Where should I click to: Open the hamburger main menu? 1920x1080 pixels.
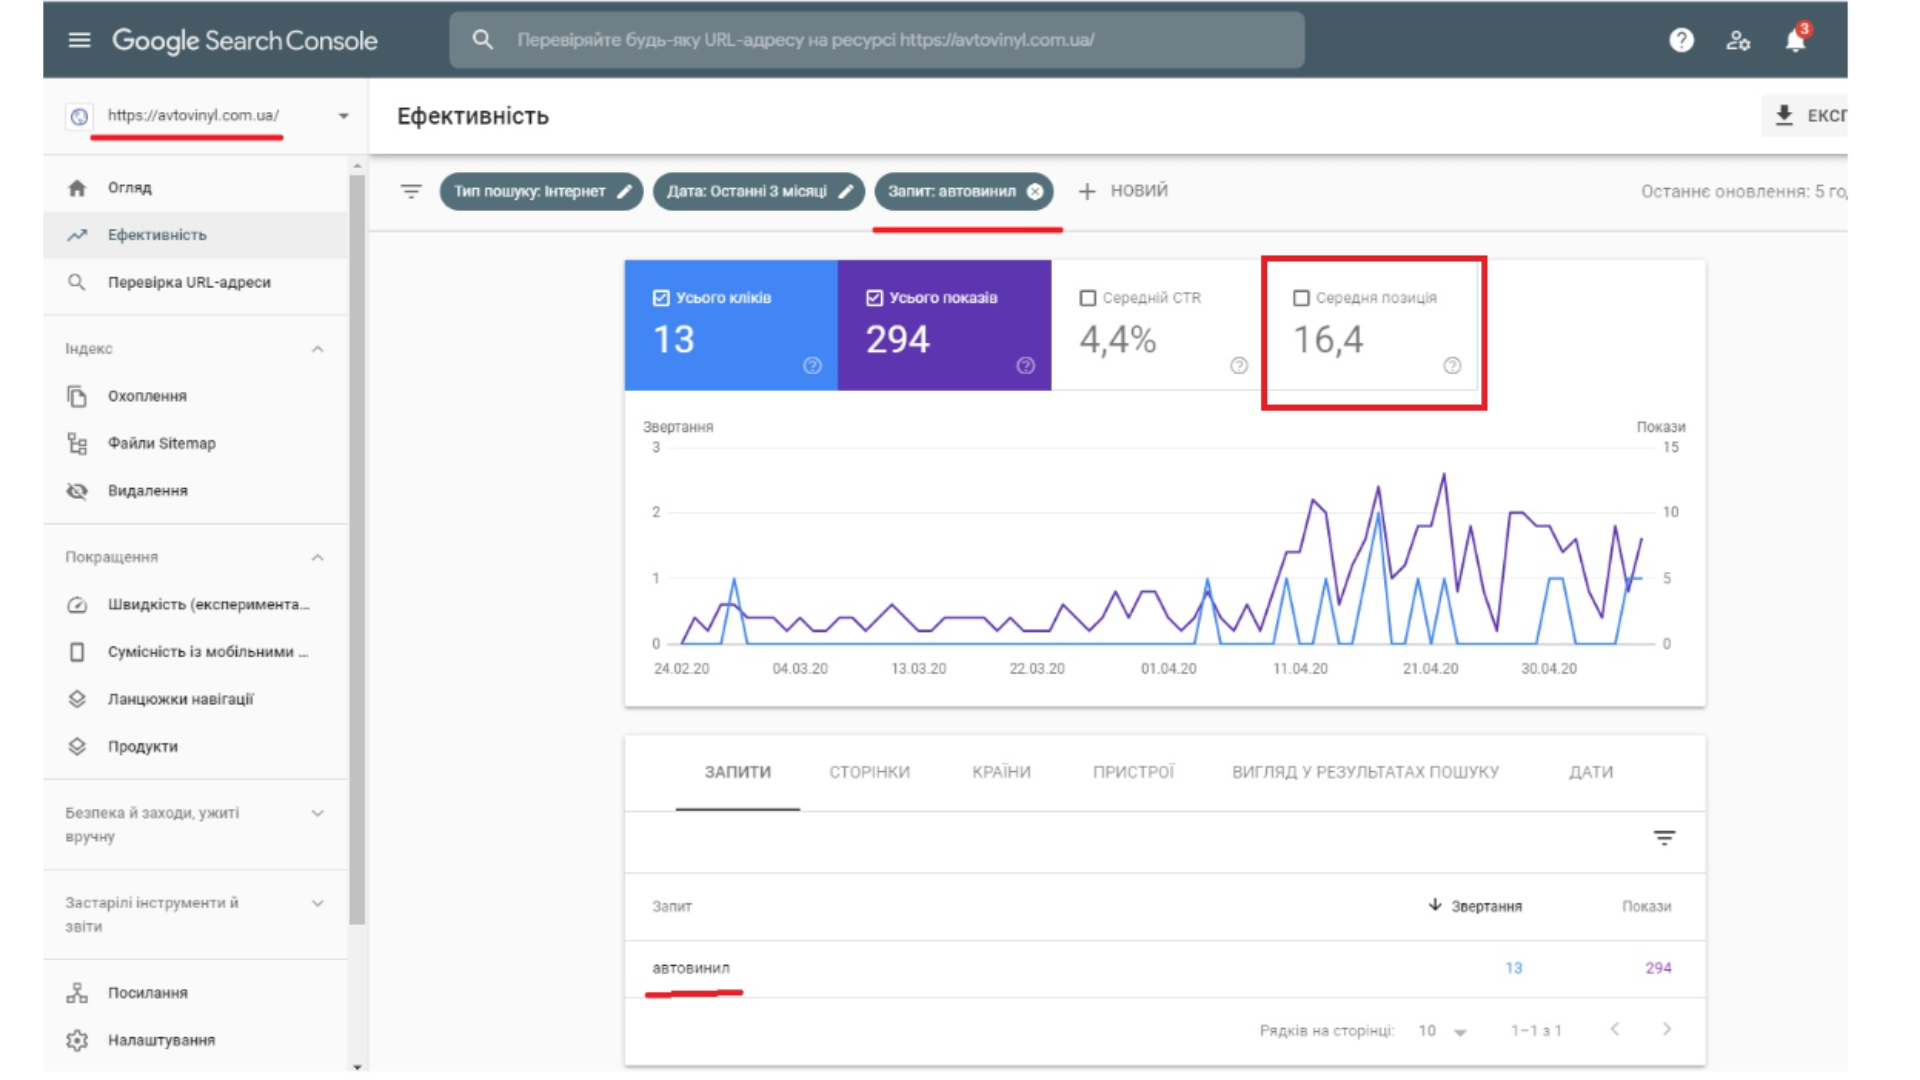pyautogui.click(x=79, y=40)
